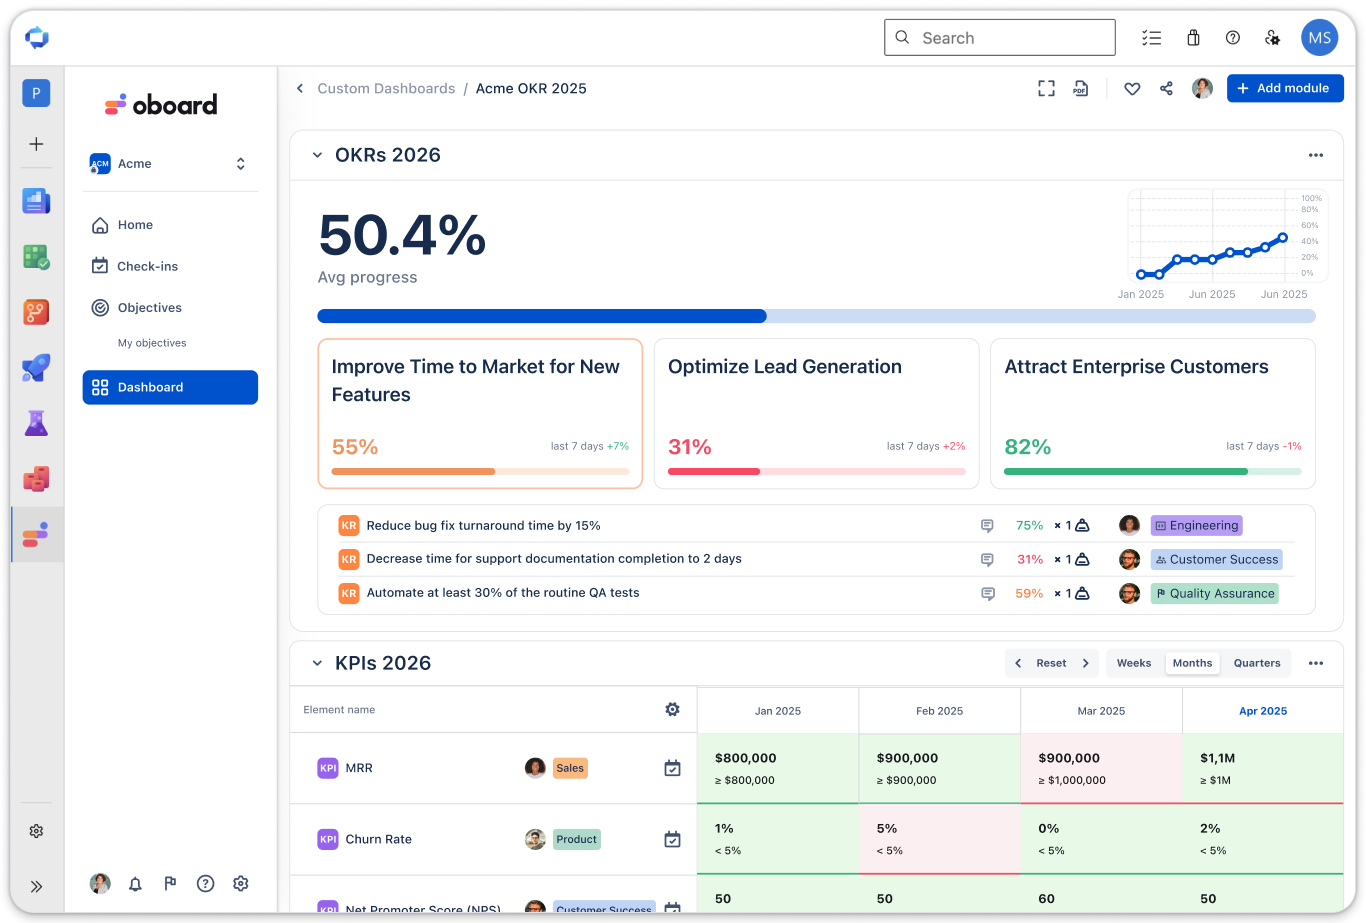This screenshot has height=923, width=1366.
Task: Expand the left rail with the double chevron
Action: coord(36,886)
